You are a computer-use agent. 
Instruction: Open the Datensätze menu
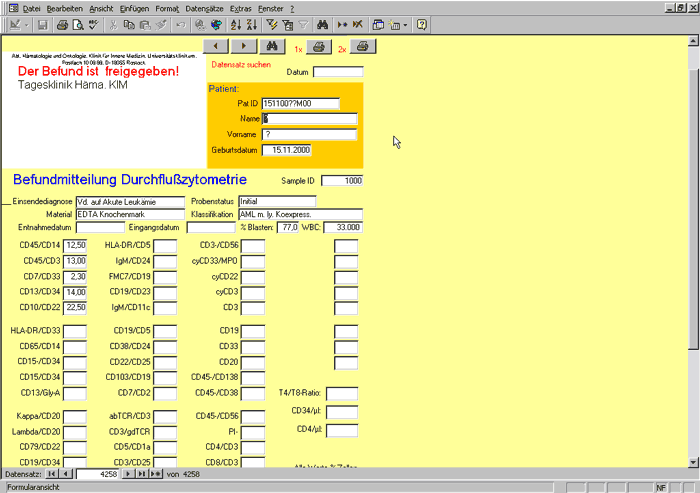point(204,8)
